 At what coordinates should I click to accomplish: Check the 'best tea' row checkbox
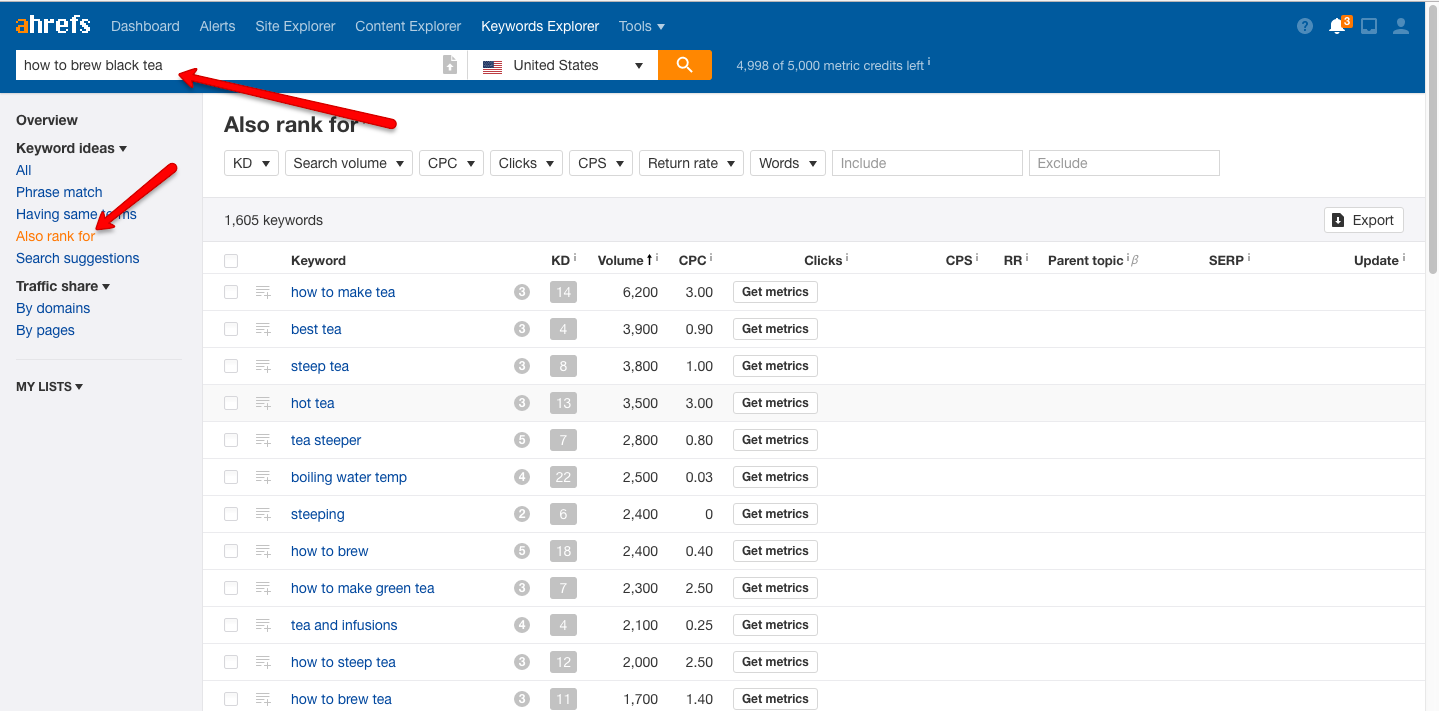click(x=231, y=329)
